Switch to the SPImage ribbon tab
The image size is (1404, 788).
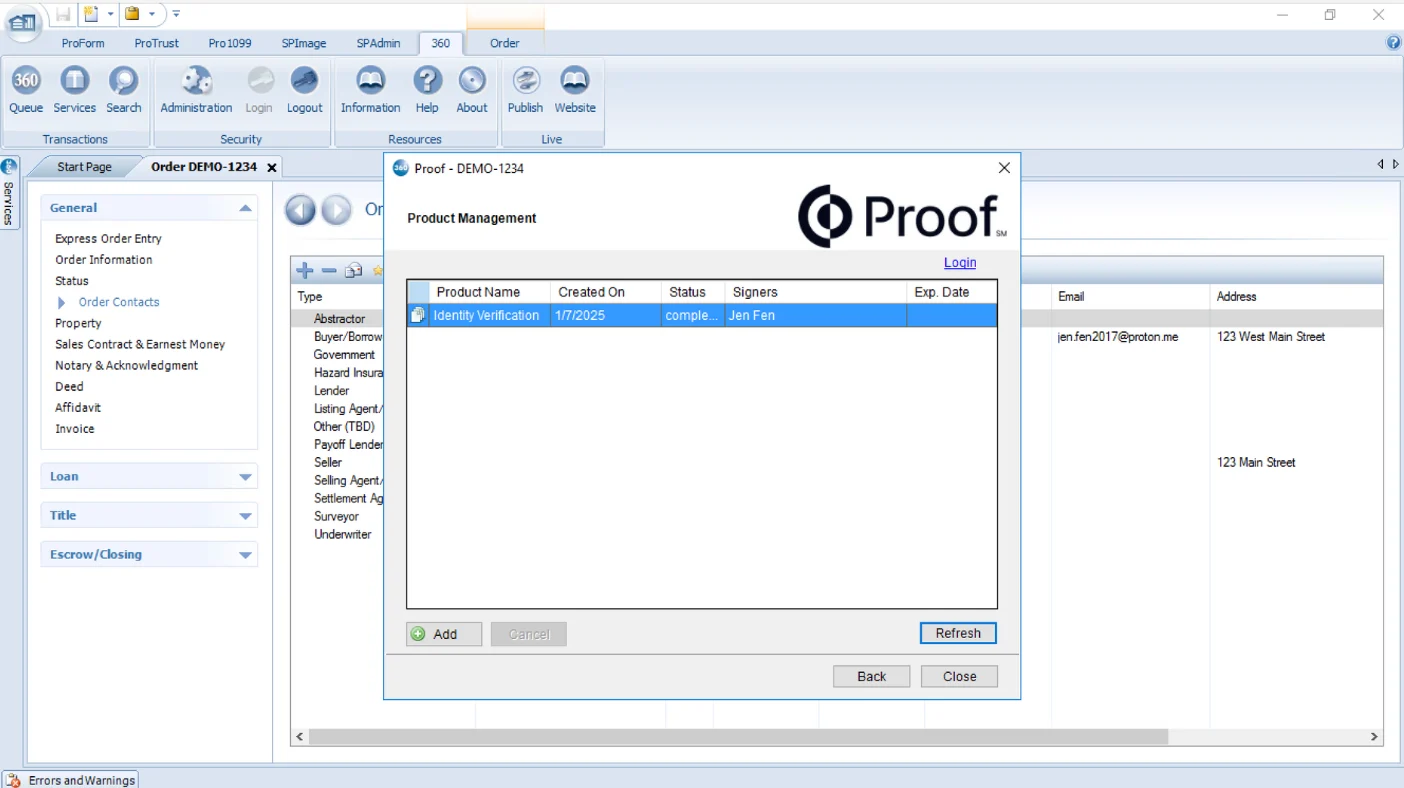[304, 43]
